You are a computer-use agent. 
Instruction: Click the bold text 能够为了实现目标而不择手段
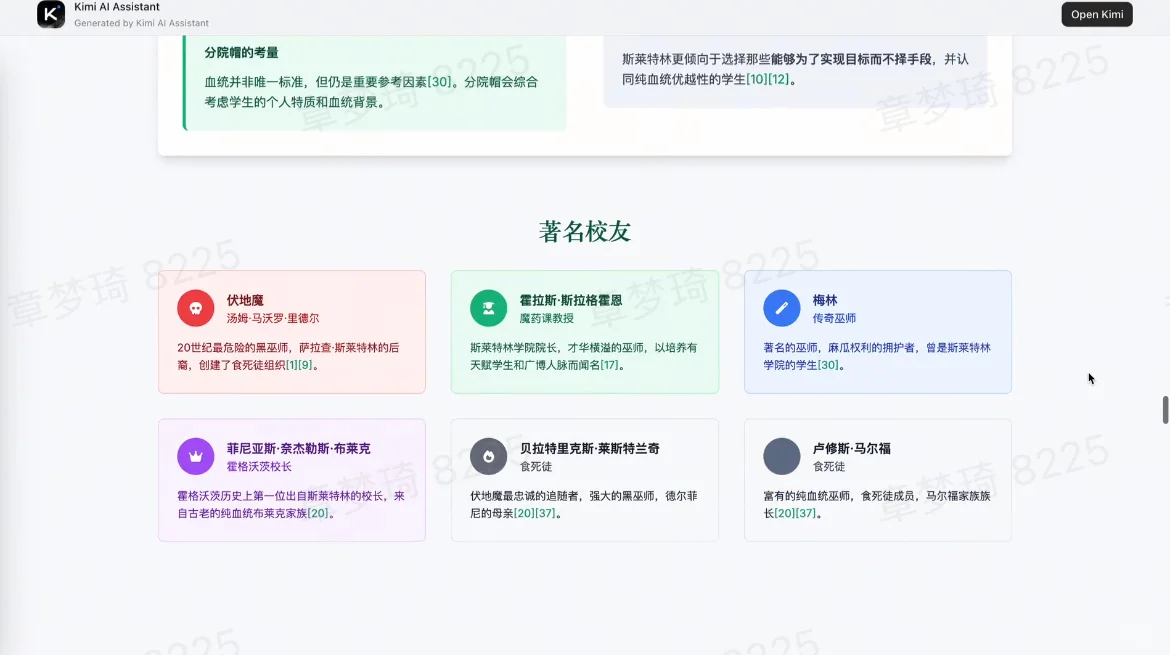(851, 59)
